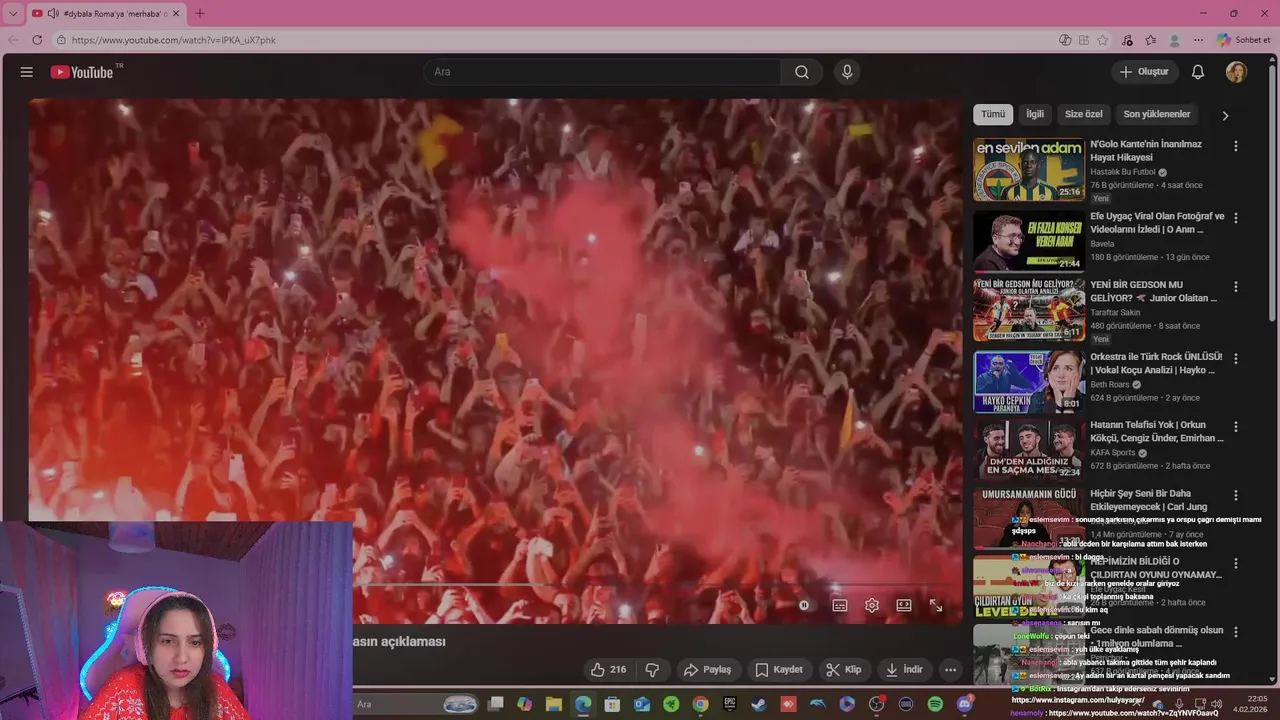Enter fullscreen in the video player
This screenshot has height=720, width=1280.
[936, 605]
